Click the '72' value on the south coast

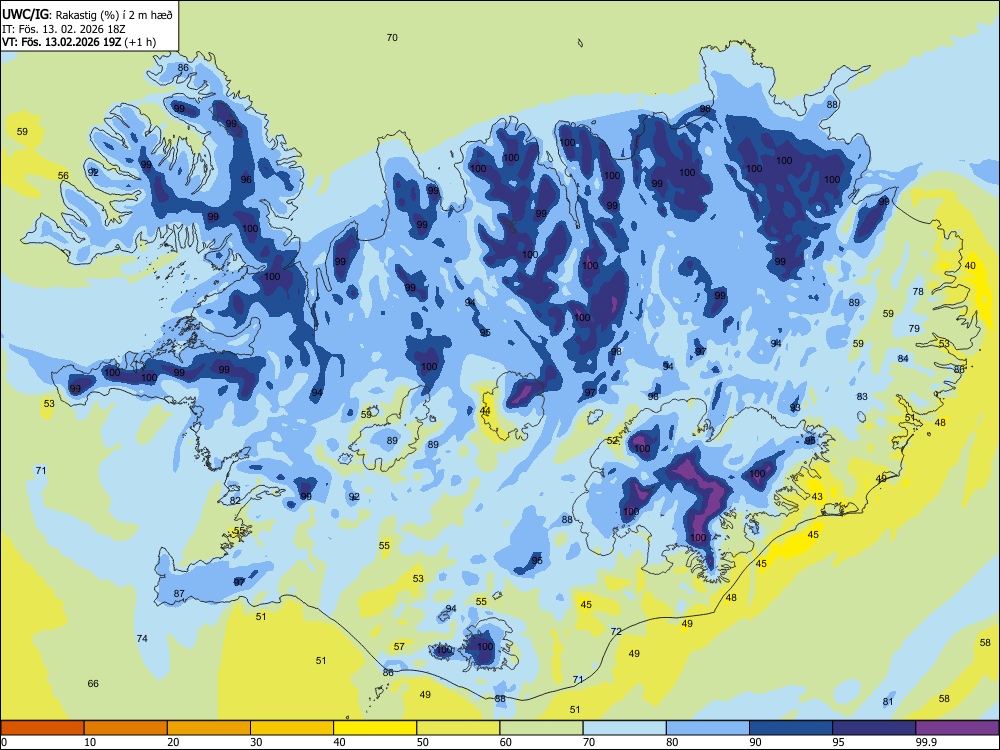[x=616, y=631]
